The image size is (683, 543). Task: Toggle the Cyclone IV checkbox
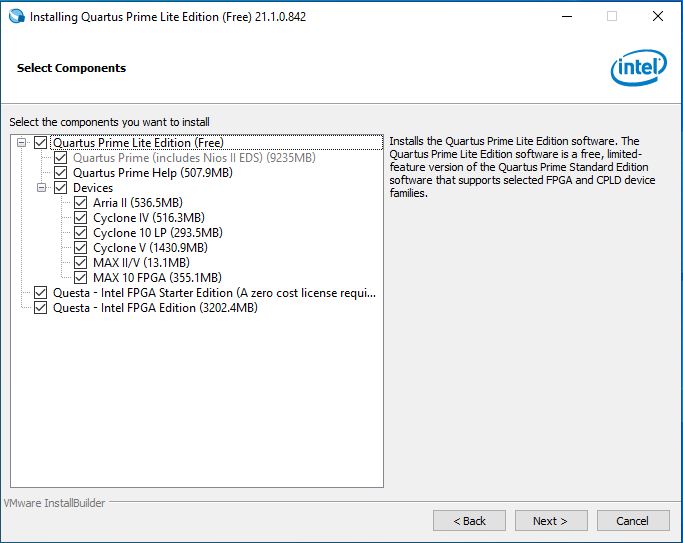tap(81, 218)
